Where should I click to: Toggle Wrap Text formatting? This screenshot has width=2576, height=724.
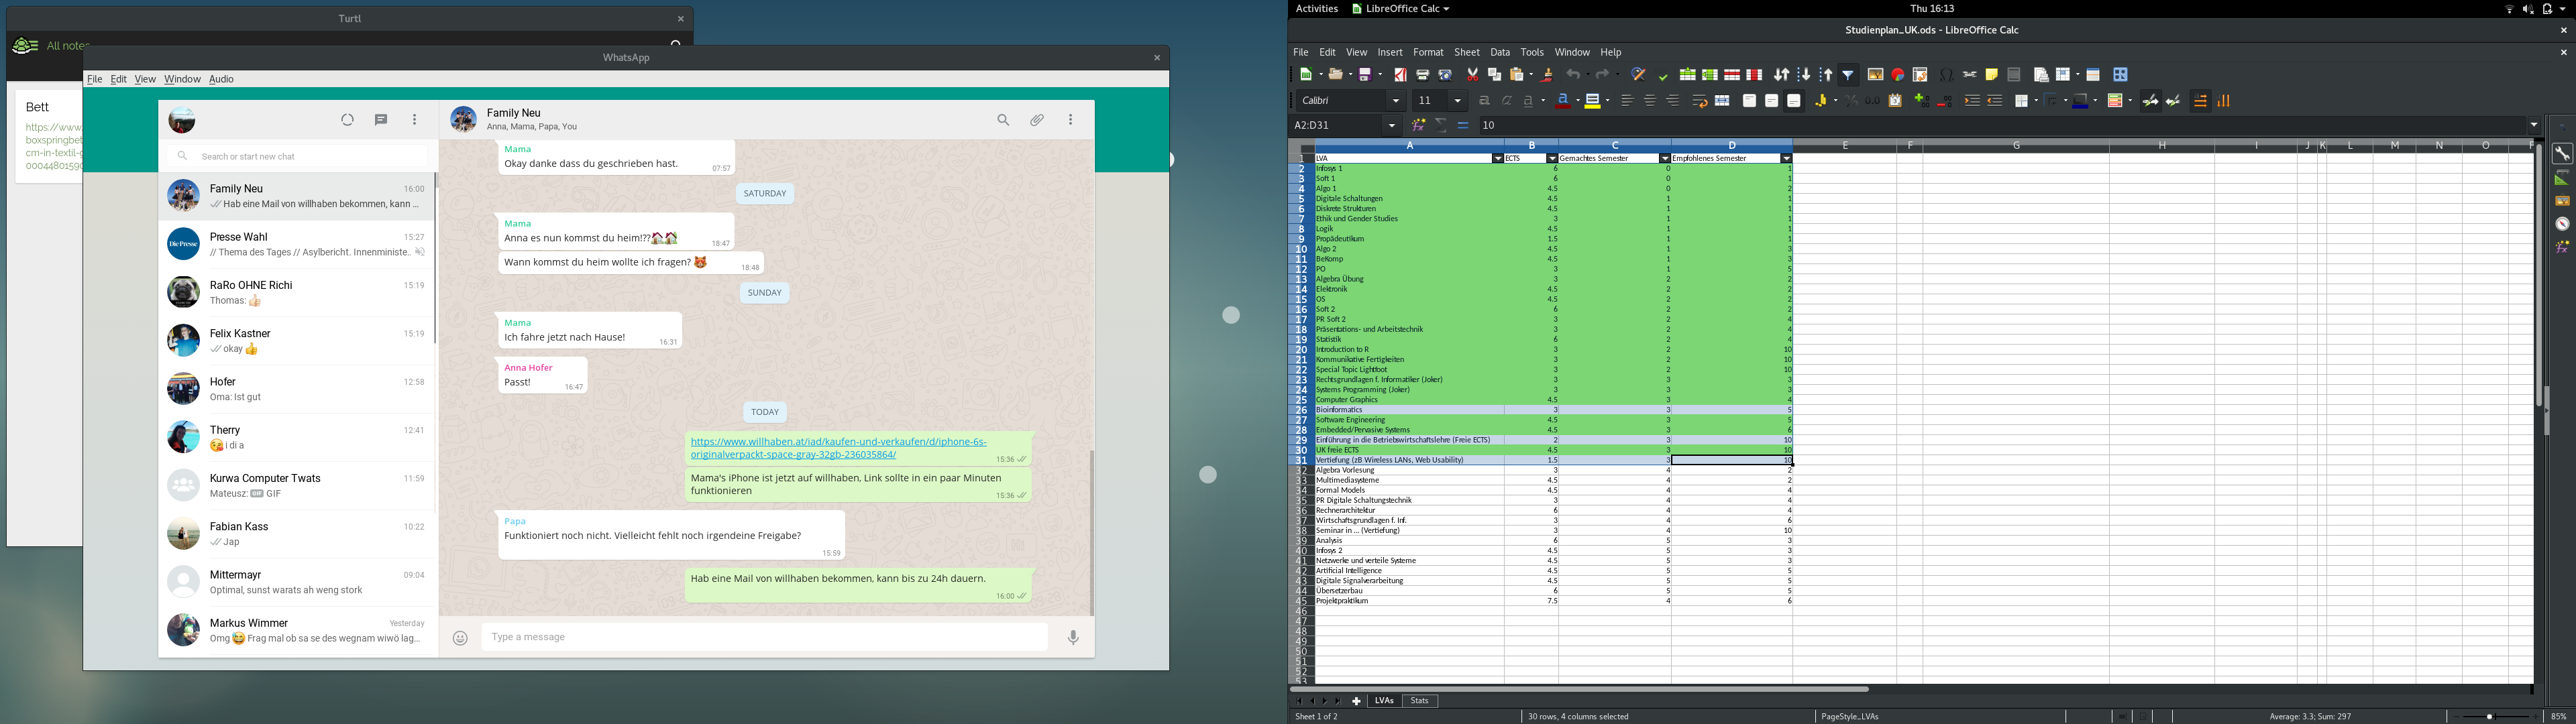point(1699,101)
